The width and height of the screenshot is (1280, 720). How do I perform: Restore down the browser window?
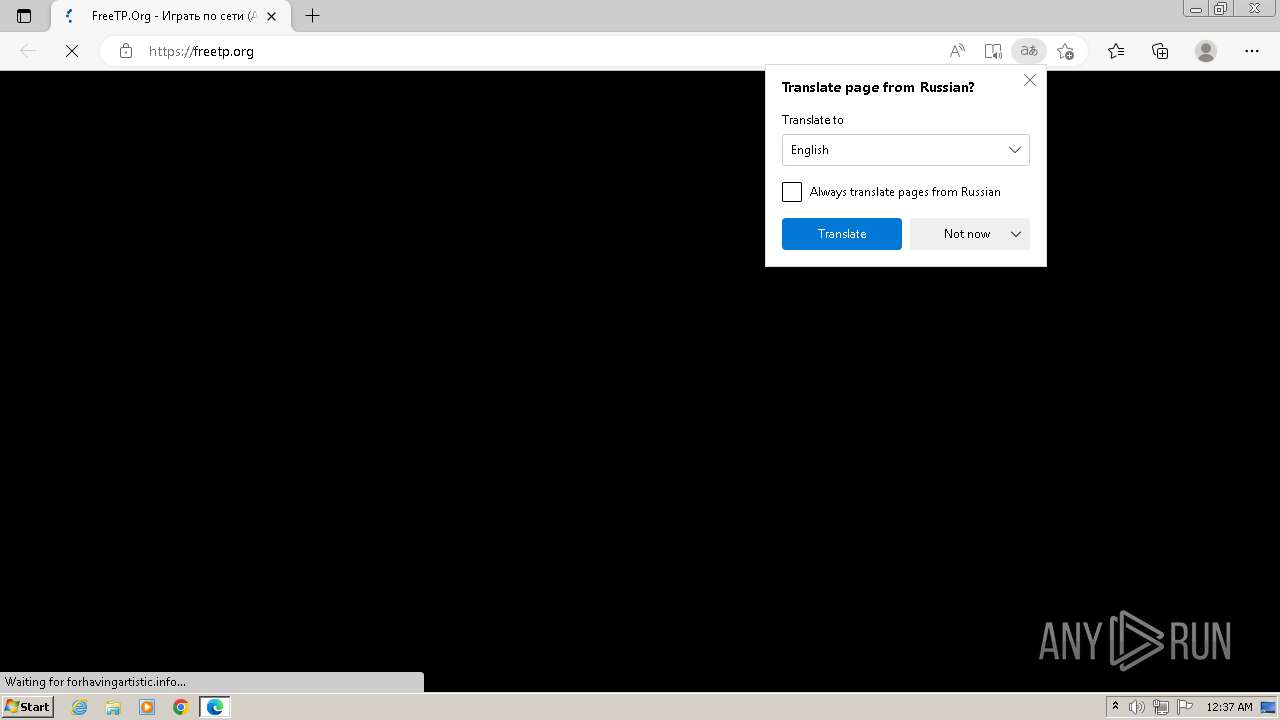[x=1221, y=9]
